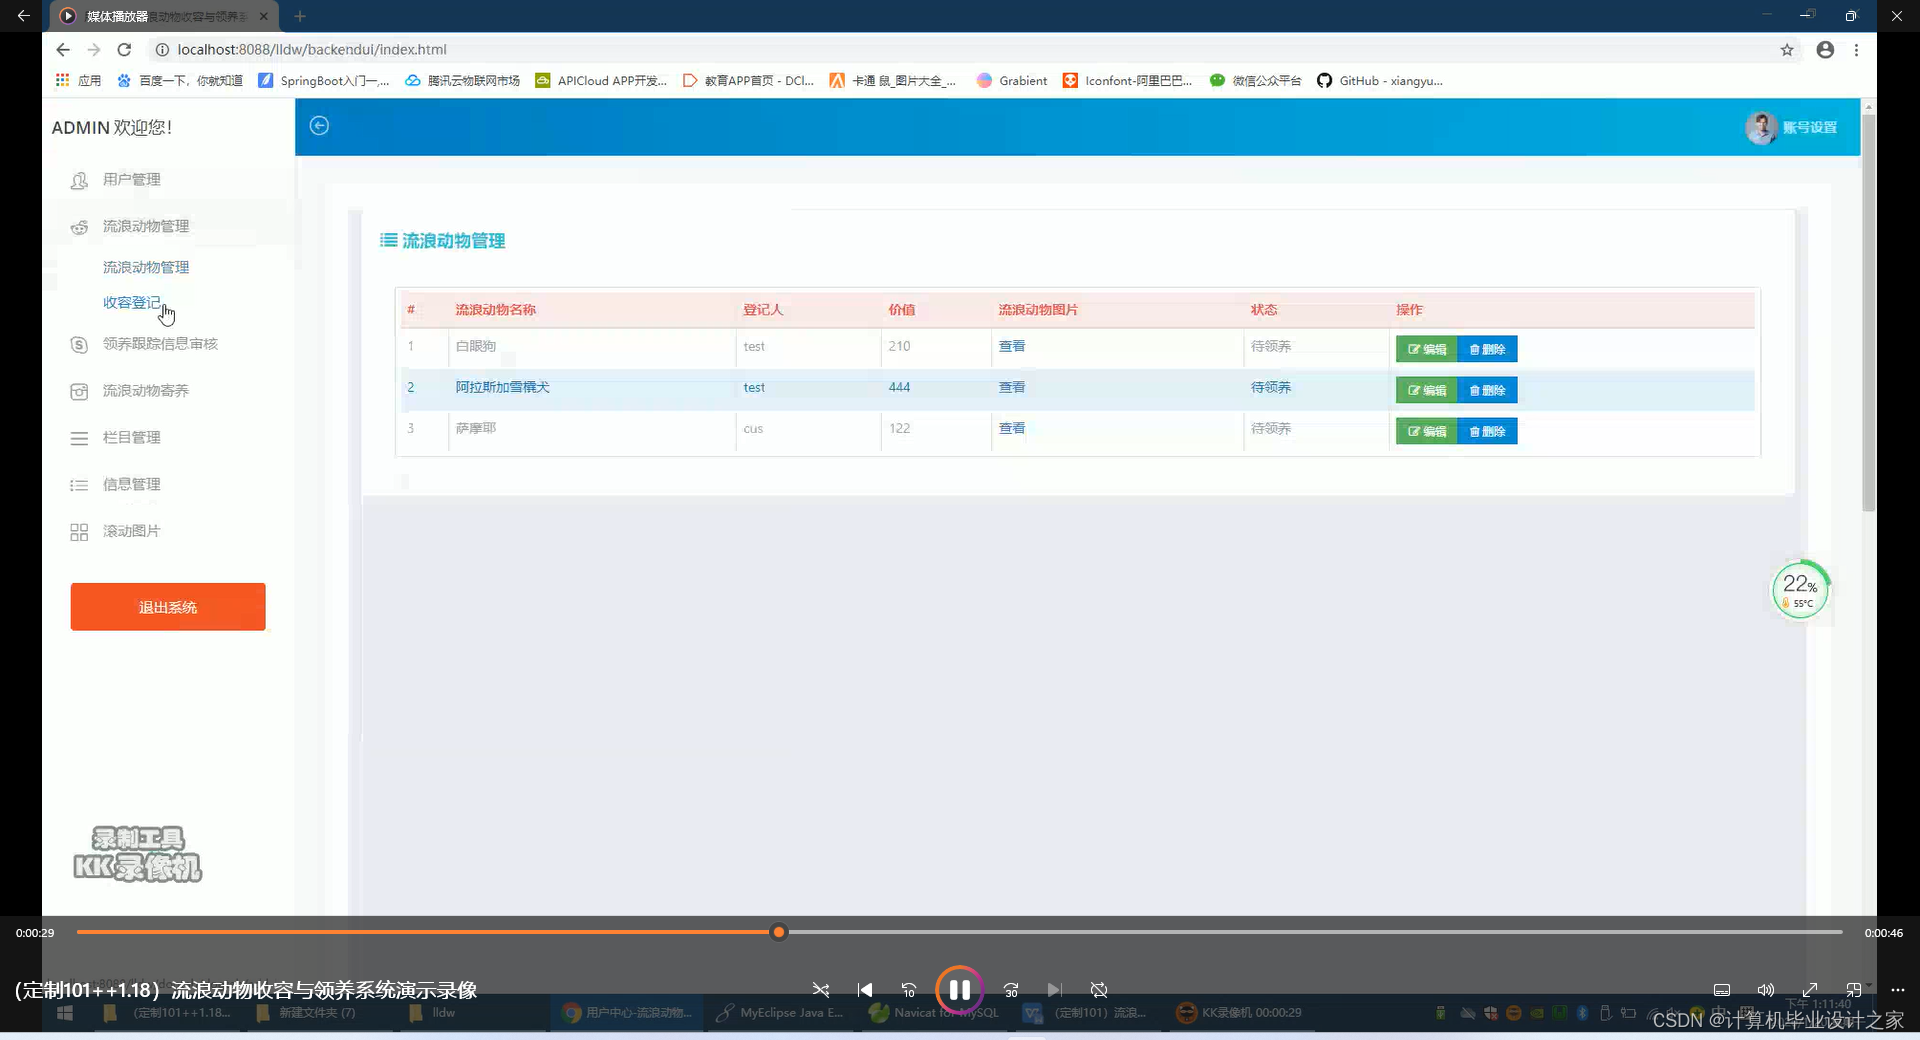This screenshot has height=1040, width=1920.
Task: Expand 栏目管理 menu
Action: [131, 438]
